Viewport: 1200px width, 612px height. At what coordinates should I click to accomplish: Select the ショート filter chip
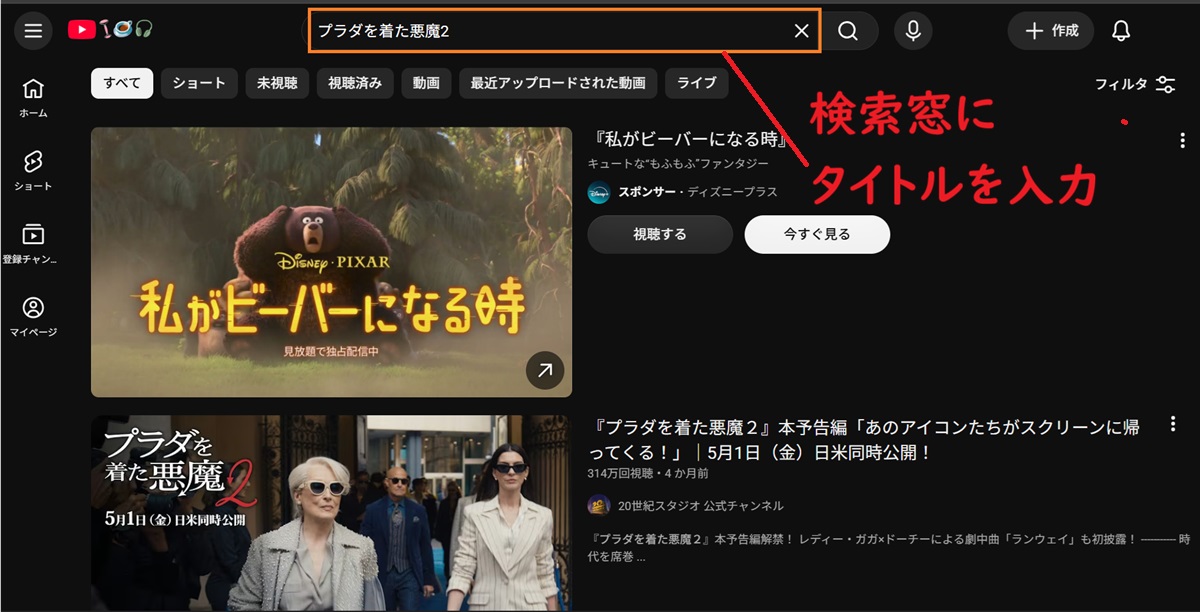click(199, 83)
